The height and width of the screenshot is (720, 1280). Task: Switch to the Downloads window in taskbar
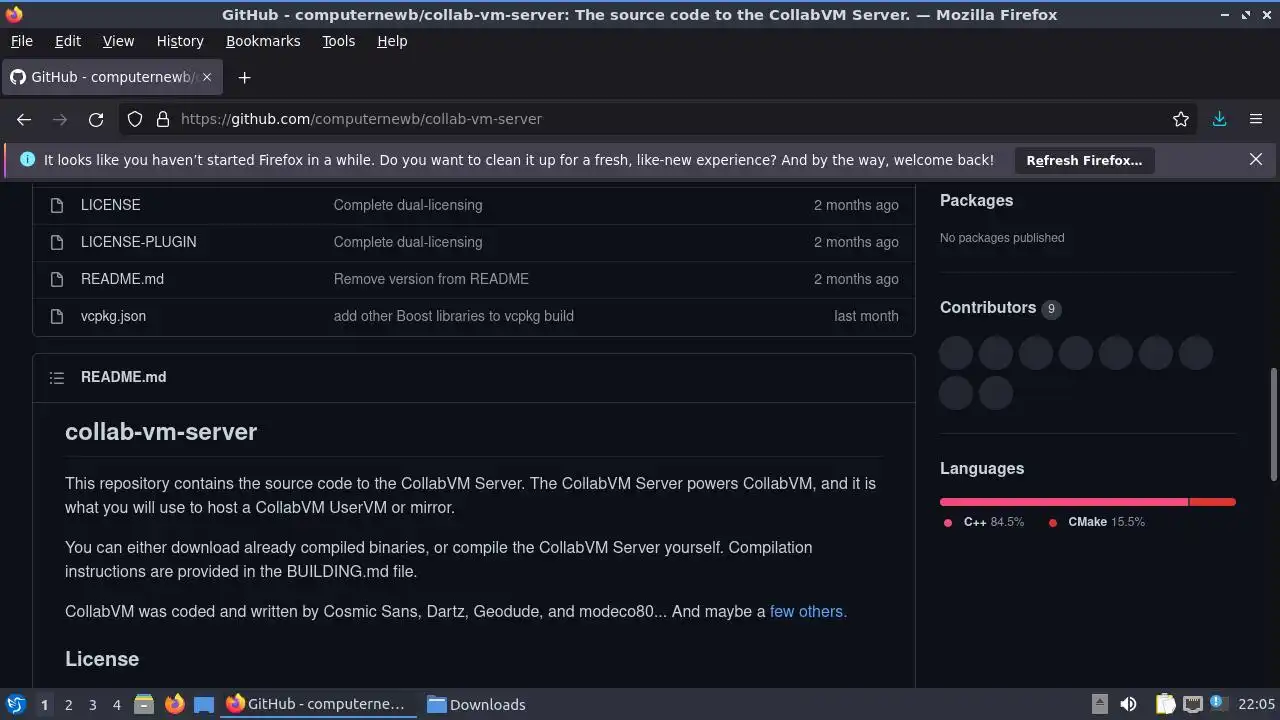pyautogui.click(x=476, y=704)
